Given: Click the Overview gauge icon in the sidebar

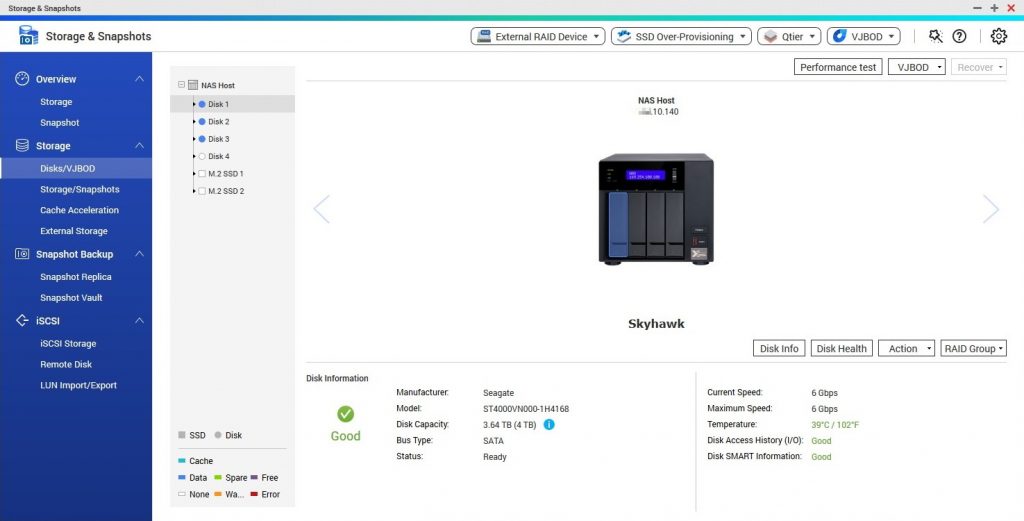Looking at the screenshot, I should pyautogui.click(x=22, y=79).
